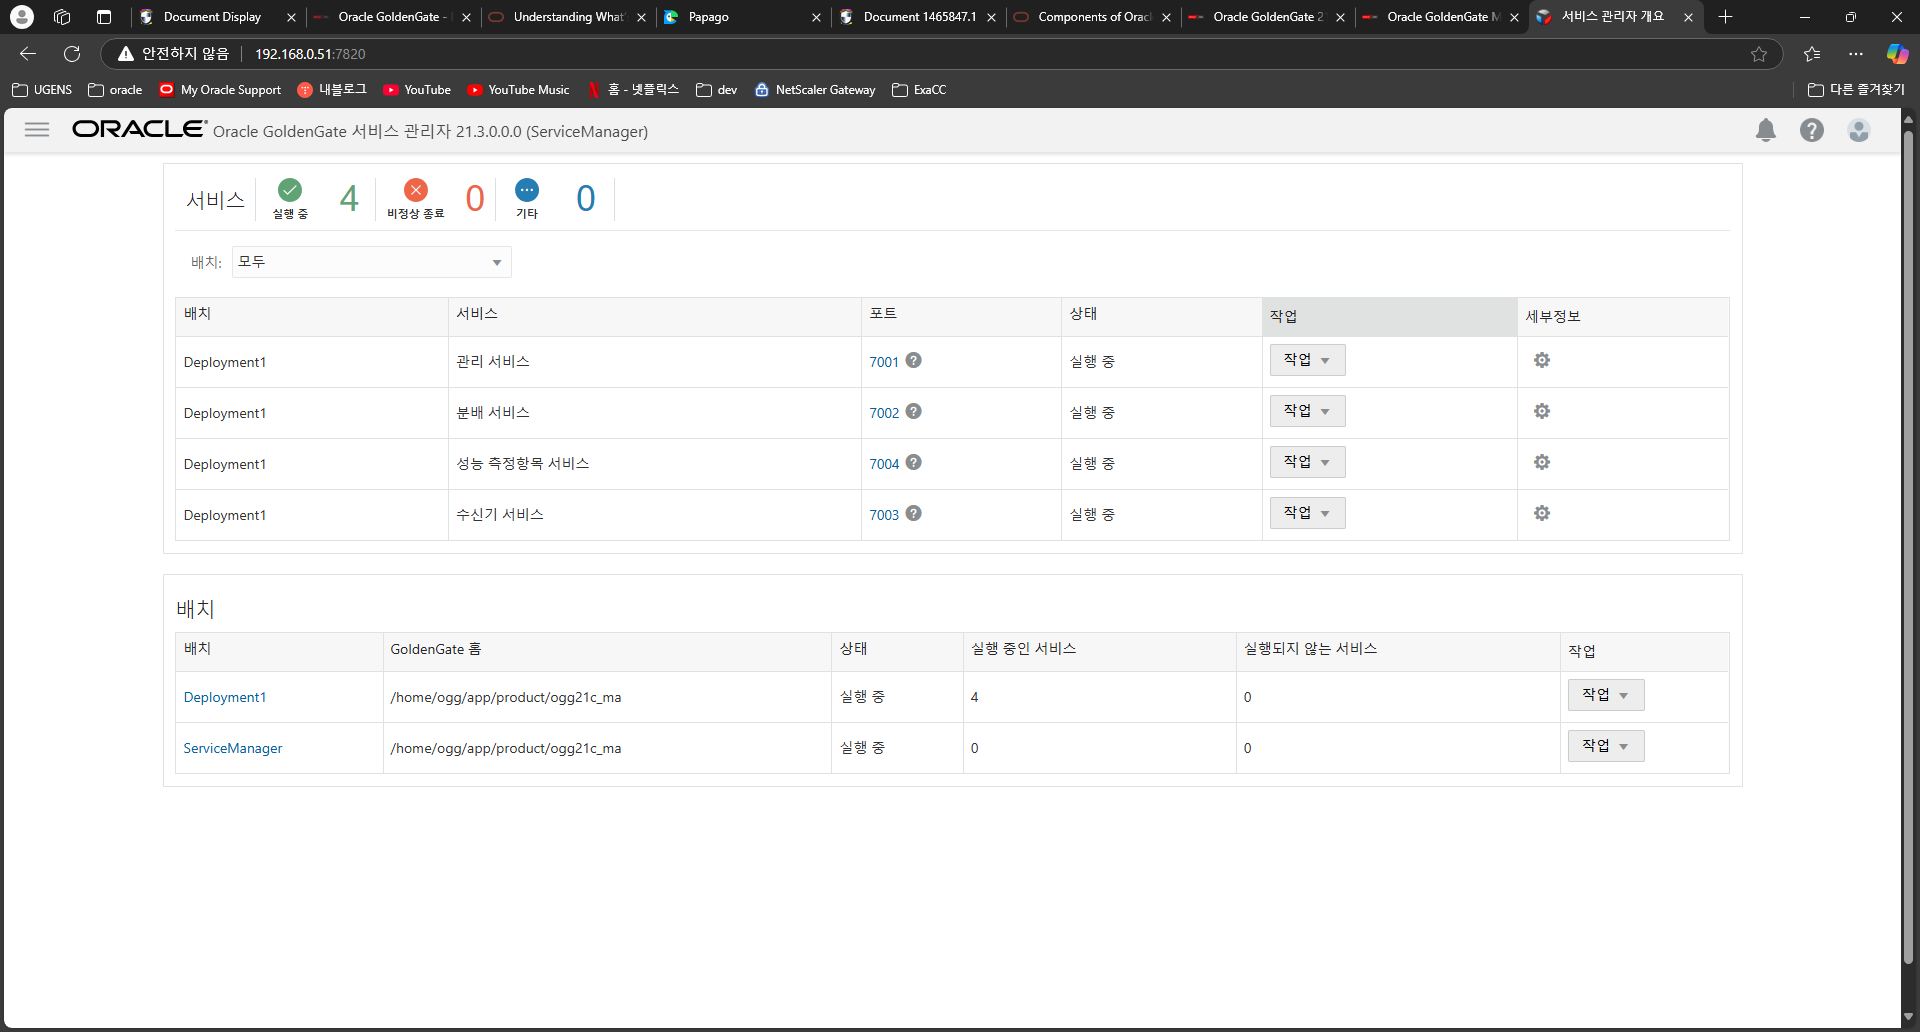Open the Copilot sidebar icon
The width and height of the screenshot is (1920, 1032).
1897,54
